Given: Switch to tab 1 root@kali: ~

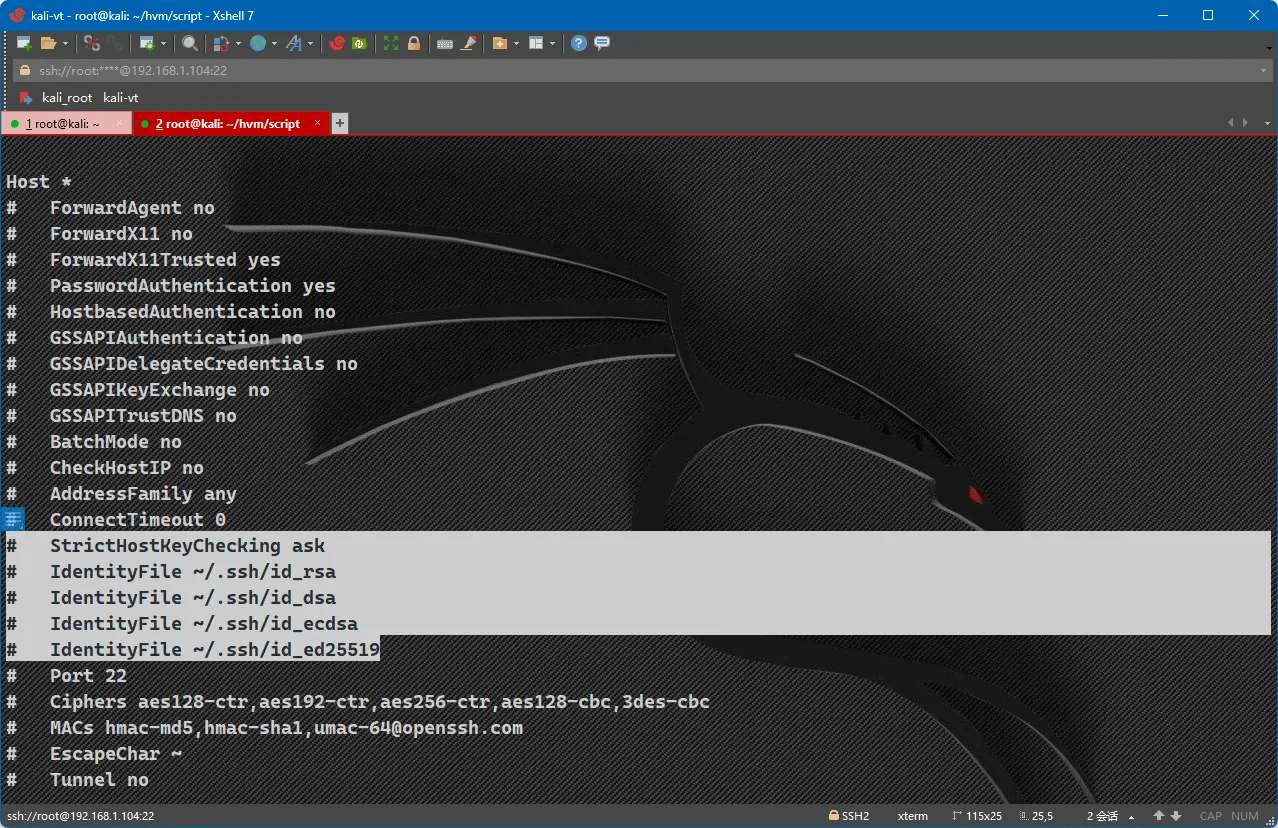Looking at the screenshot, I should [x=62, y=124].
